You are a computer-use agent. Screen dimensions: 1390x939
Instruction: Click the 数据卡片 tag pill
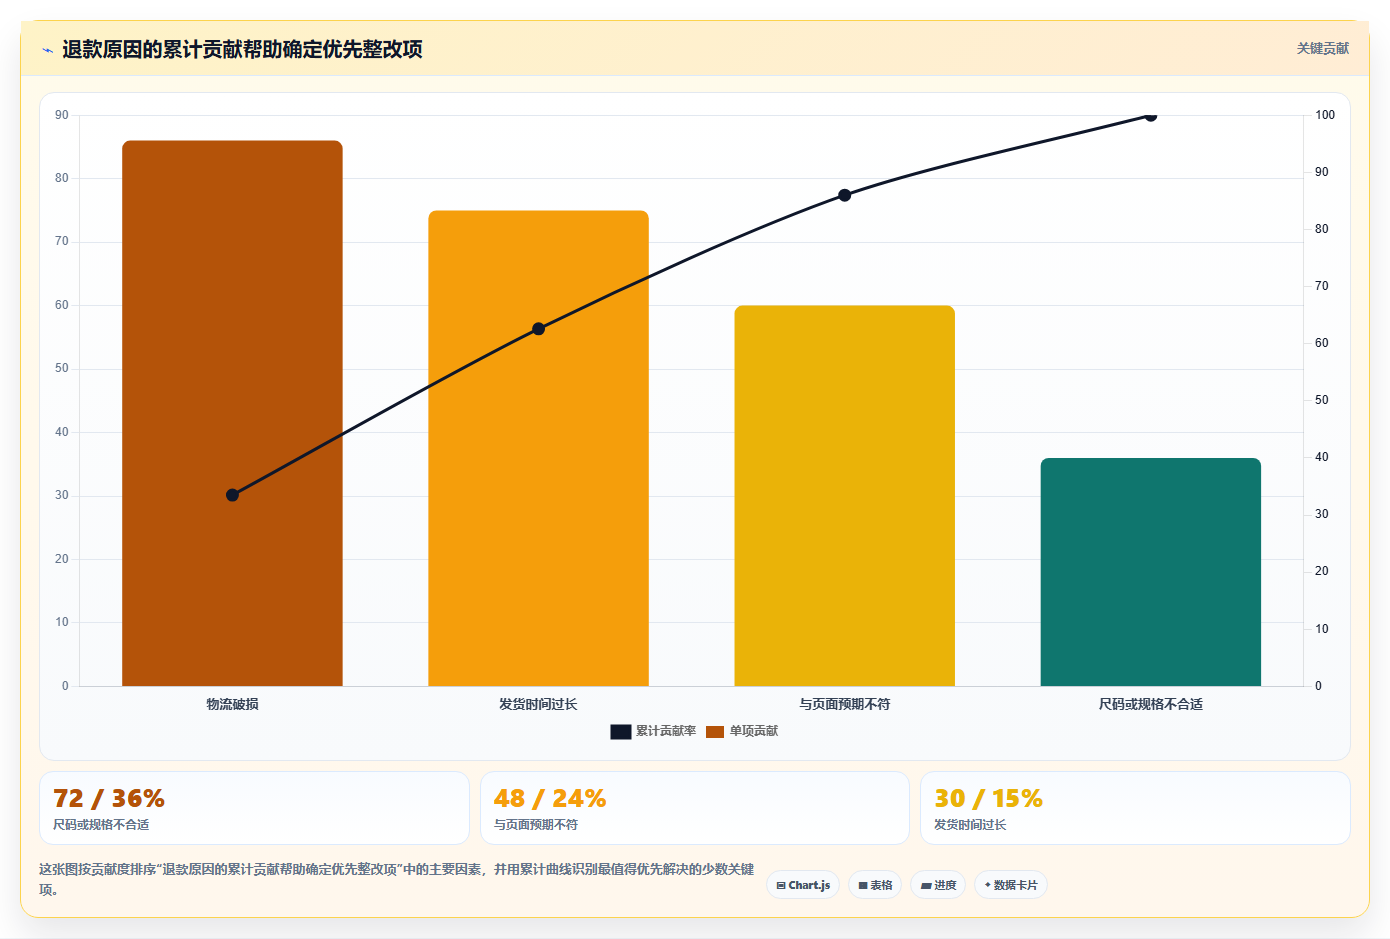[x=1011, y=885]
